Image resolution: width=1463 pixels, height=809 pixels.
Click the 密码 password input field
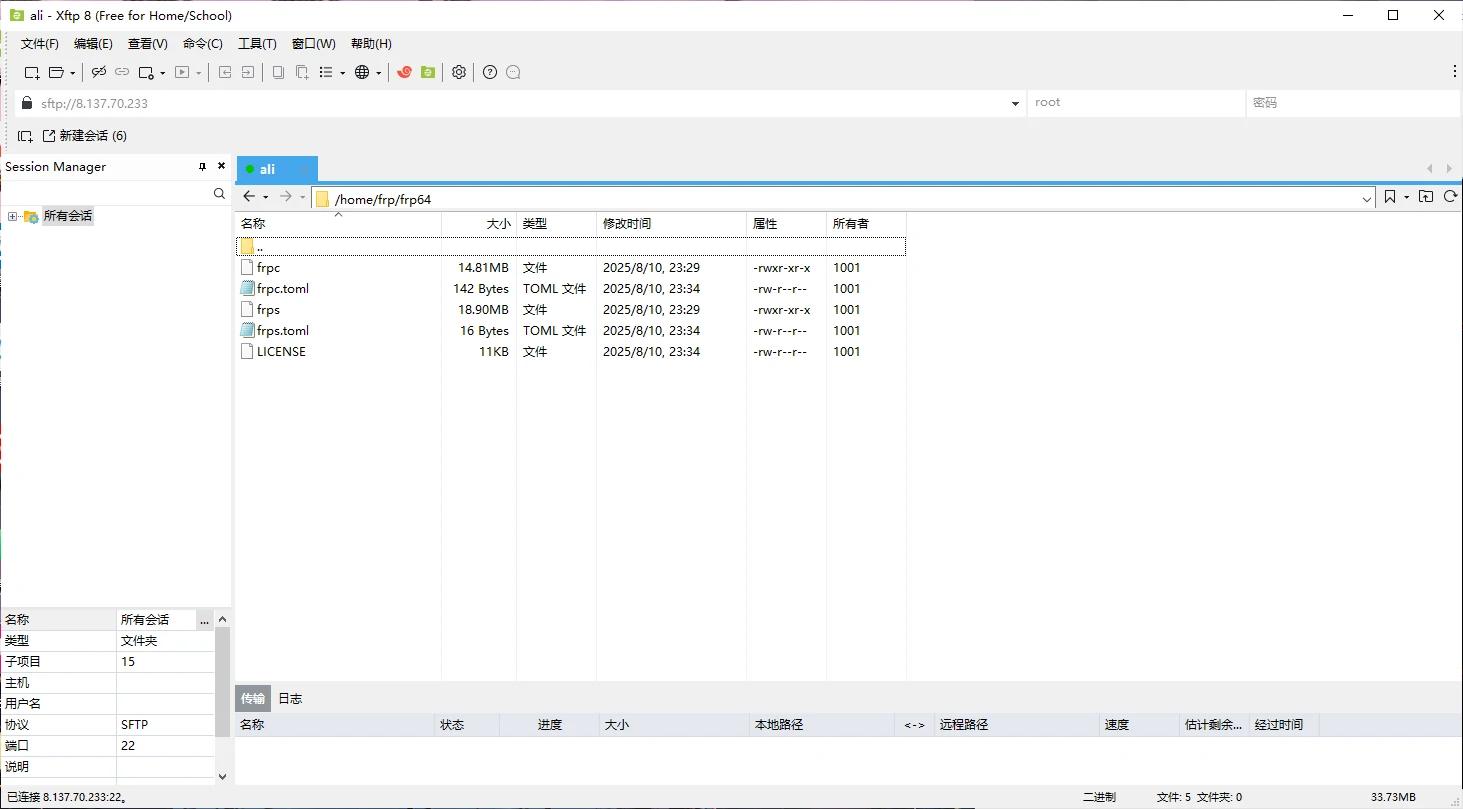[1350, 103]
